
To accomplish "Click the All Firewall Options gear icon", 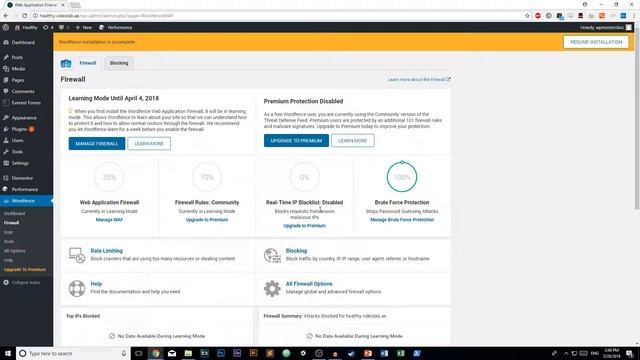I will point(272,288).
